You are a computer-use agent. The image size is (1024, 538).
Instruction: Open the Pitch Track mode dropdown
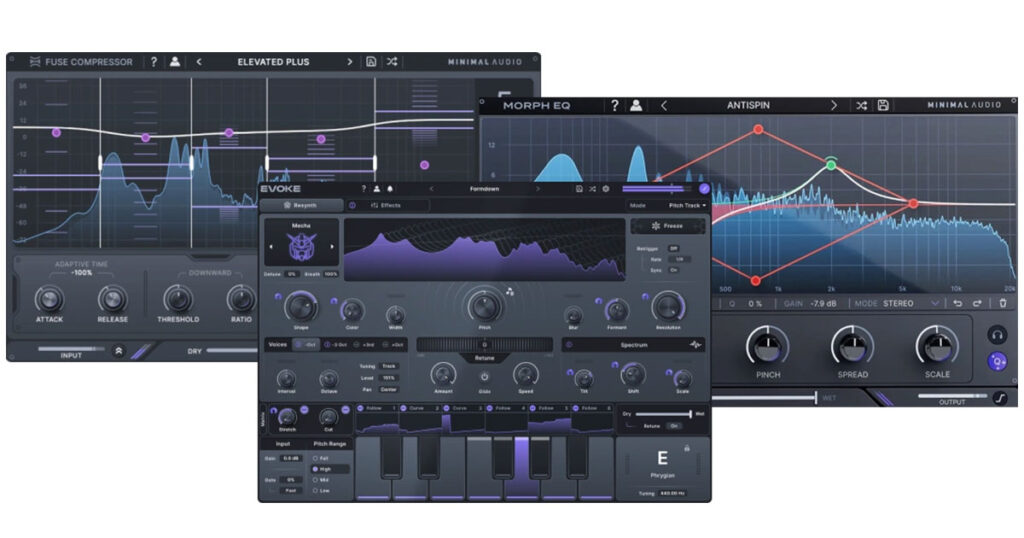(686, 205)
